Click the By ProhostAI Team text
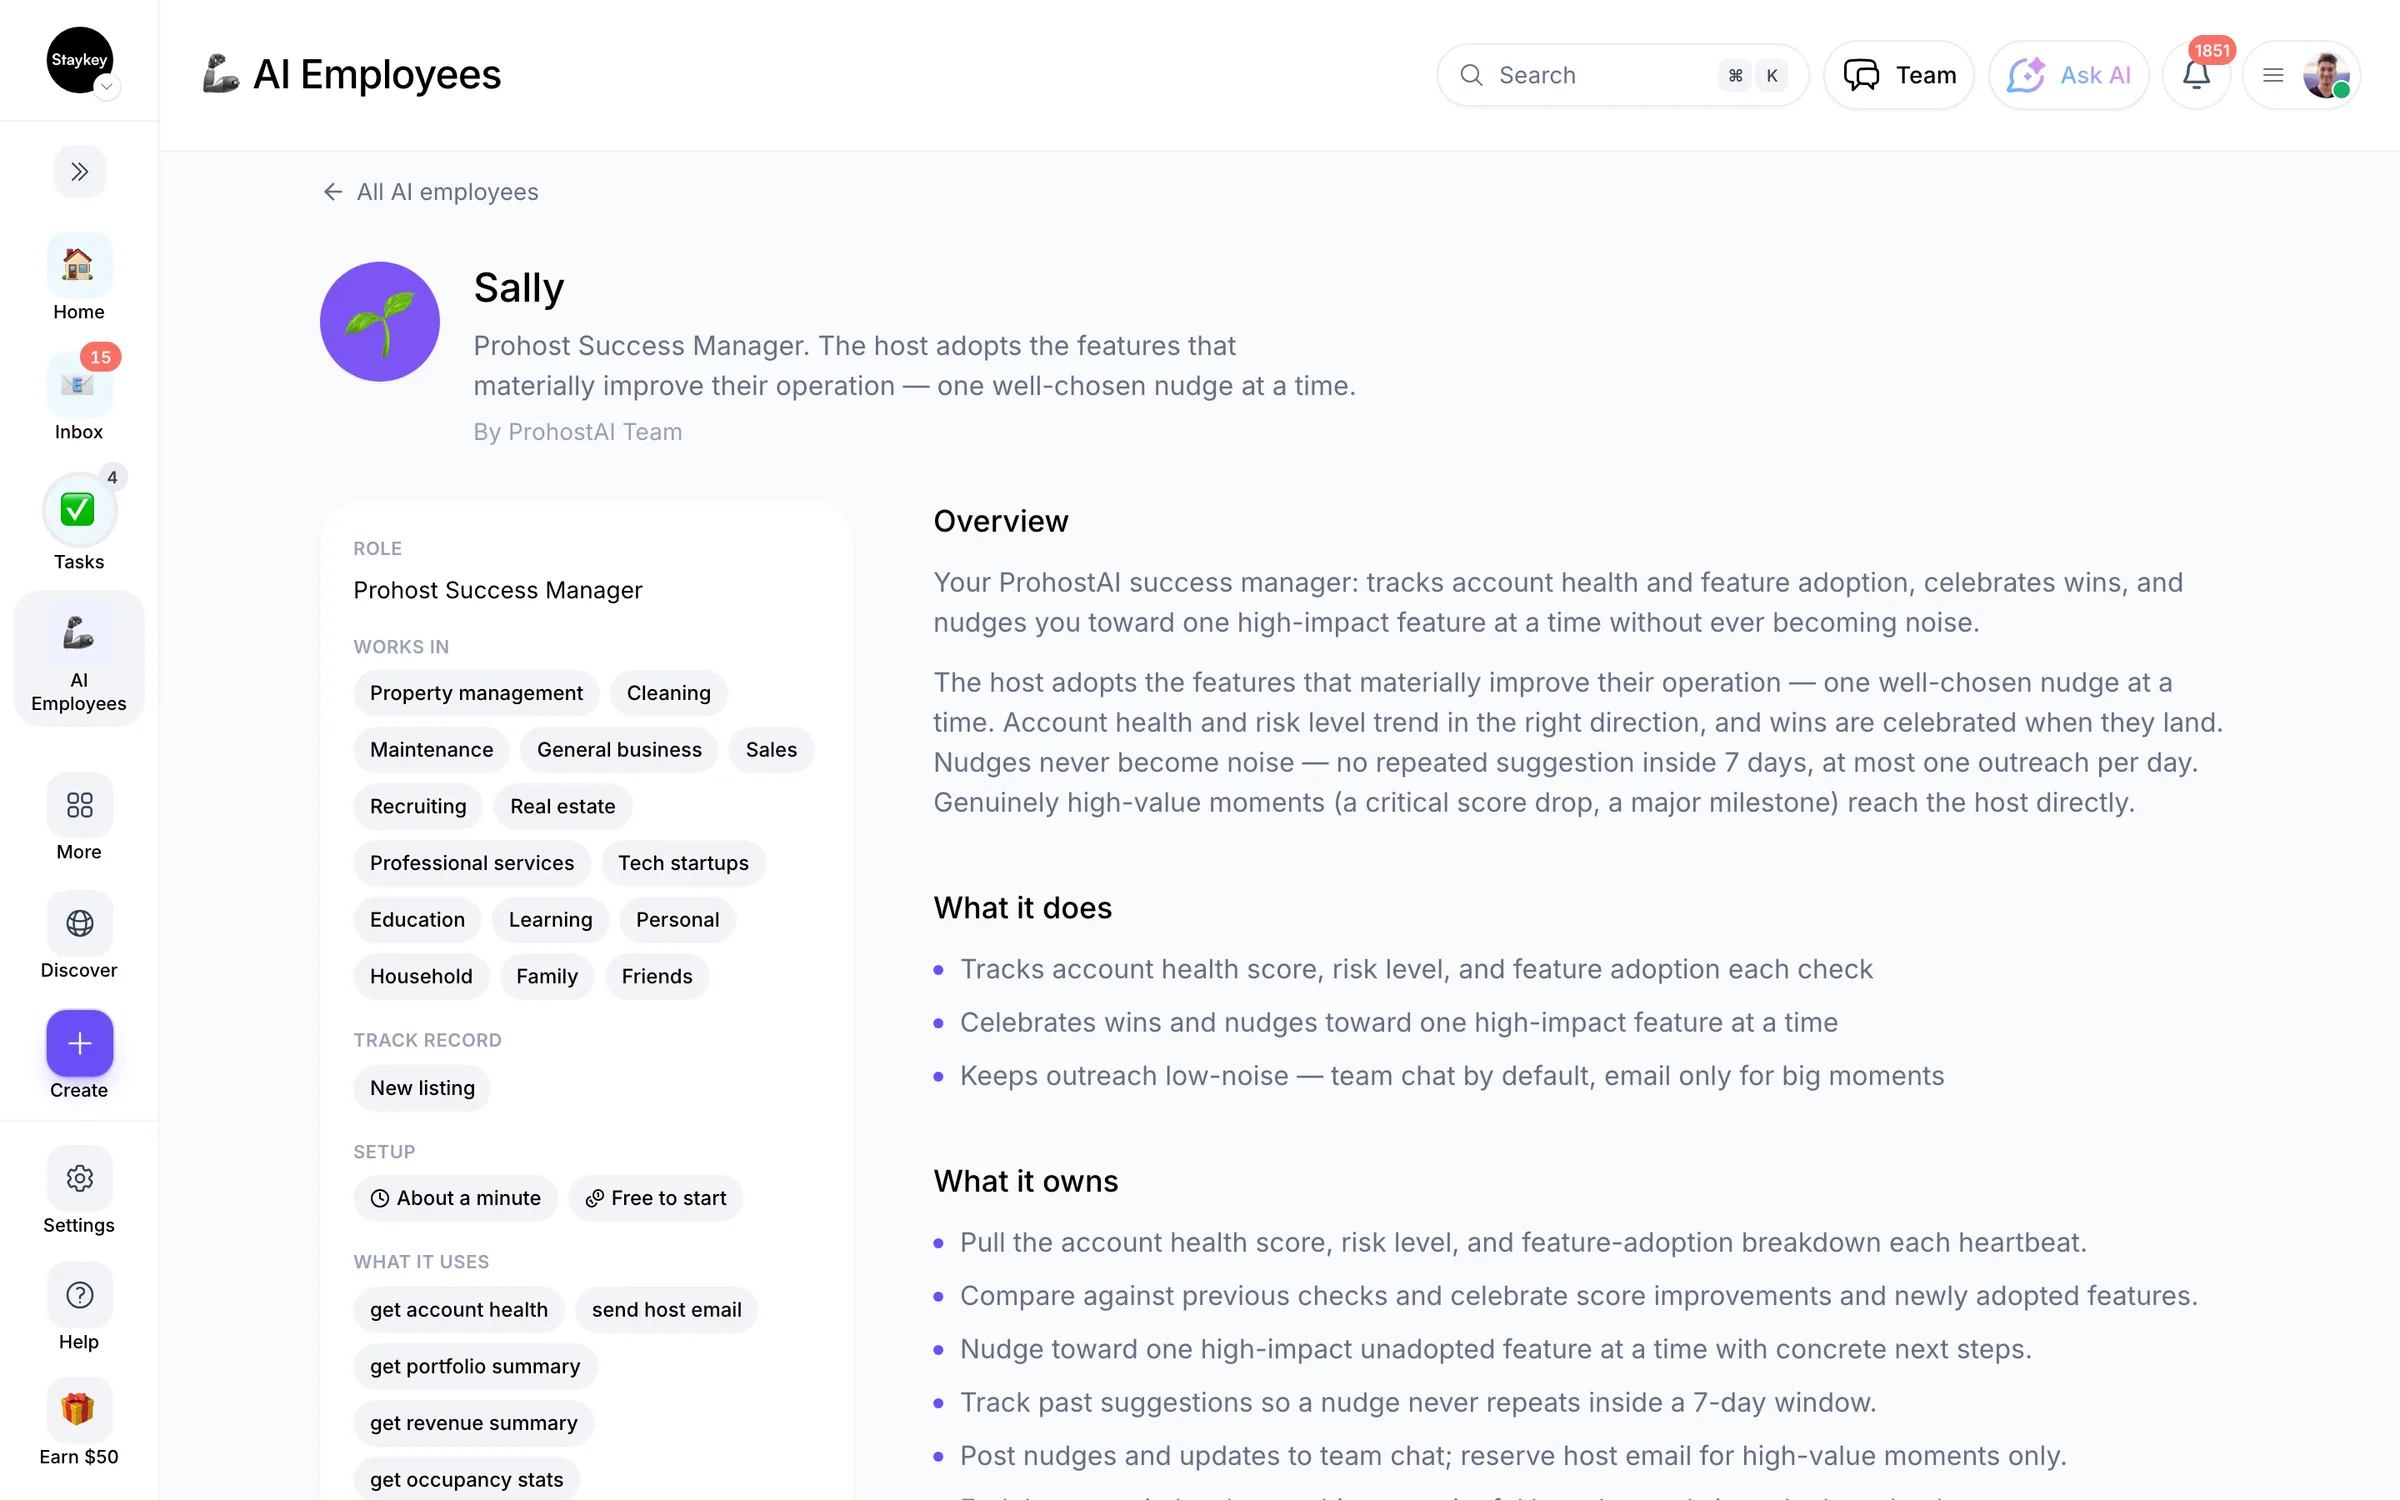 577,432
